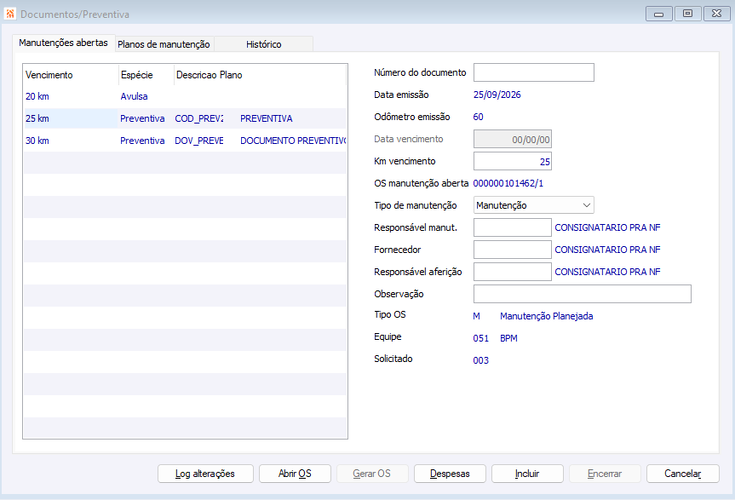The width and height of the screenshot is (735, 500).
Task: Click the orange application icon in title bar
Action: (10, 14)
